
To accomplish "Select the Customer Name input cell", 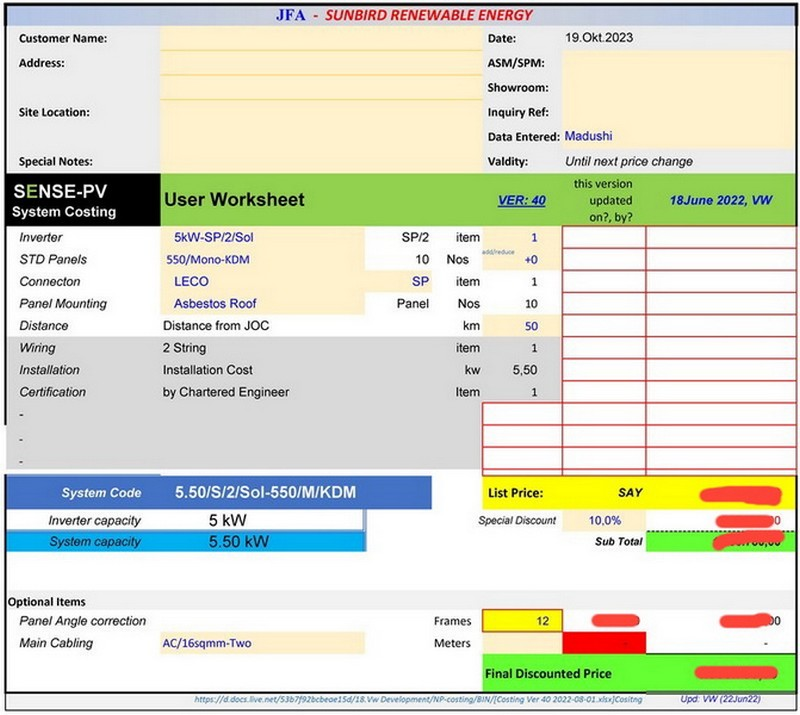I will 321,39.
